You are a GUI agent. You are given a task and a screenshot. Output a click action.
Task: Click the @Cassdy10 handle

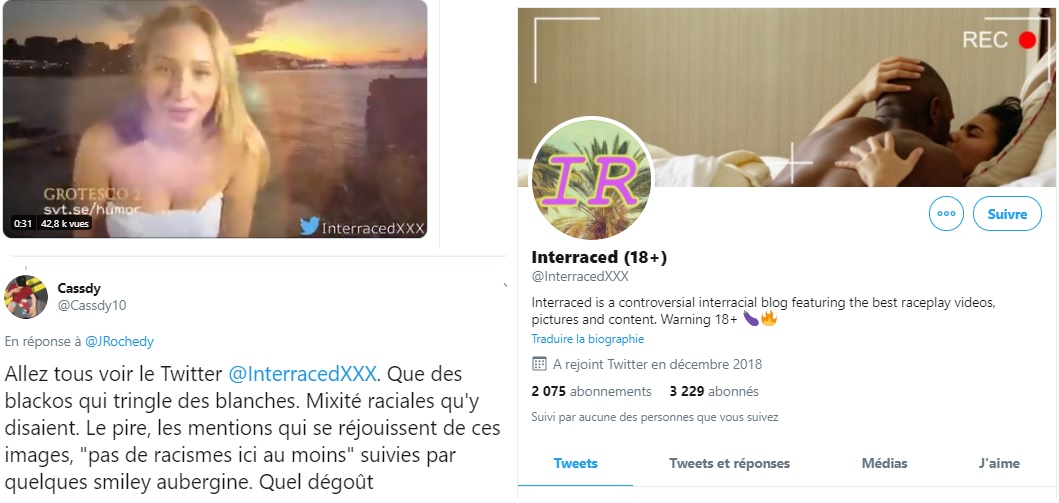coord(92,306)
